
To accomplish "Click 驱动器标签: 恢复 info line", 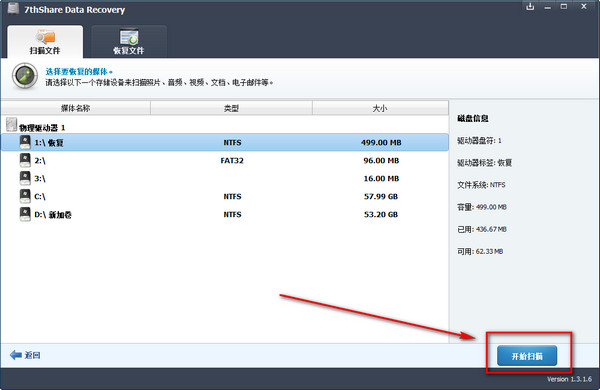I will (x=484, y=163).
